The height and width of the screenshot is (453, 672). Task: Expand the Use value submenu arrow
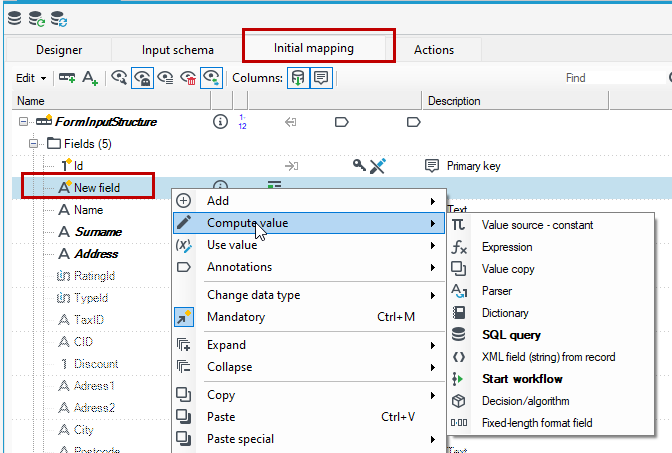(x=433, y=245)
